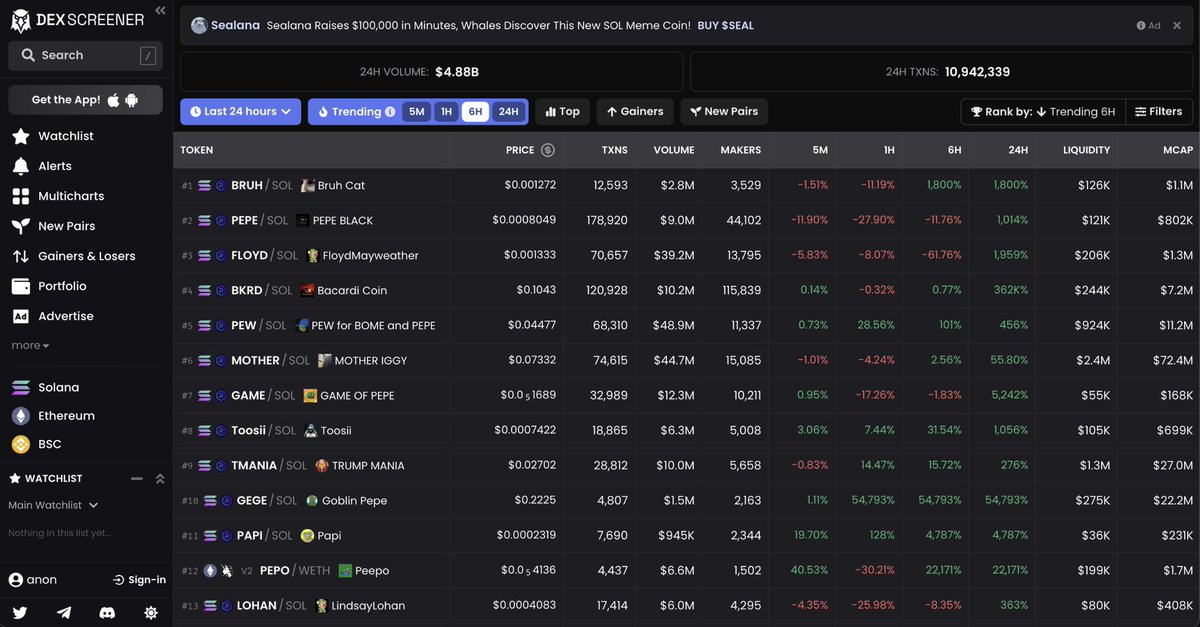This screenshot has height=627, width=1200.
Task: Sort by VOLUME column header
Action: pos(674,150)
